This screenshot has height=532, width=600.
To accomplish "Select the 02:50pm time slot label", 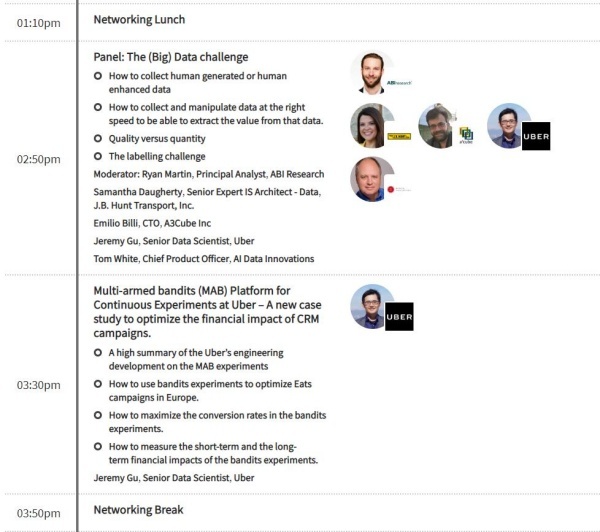I will [x=39, y=159].
